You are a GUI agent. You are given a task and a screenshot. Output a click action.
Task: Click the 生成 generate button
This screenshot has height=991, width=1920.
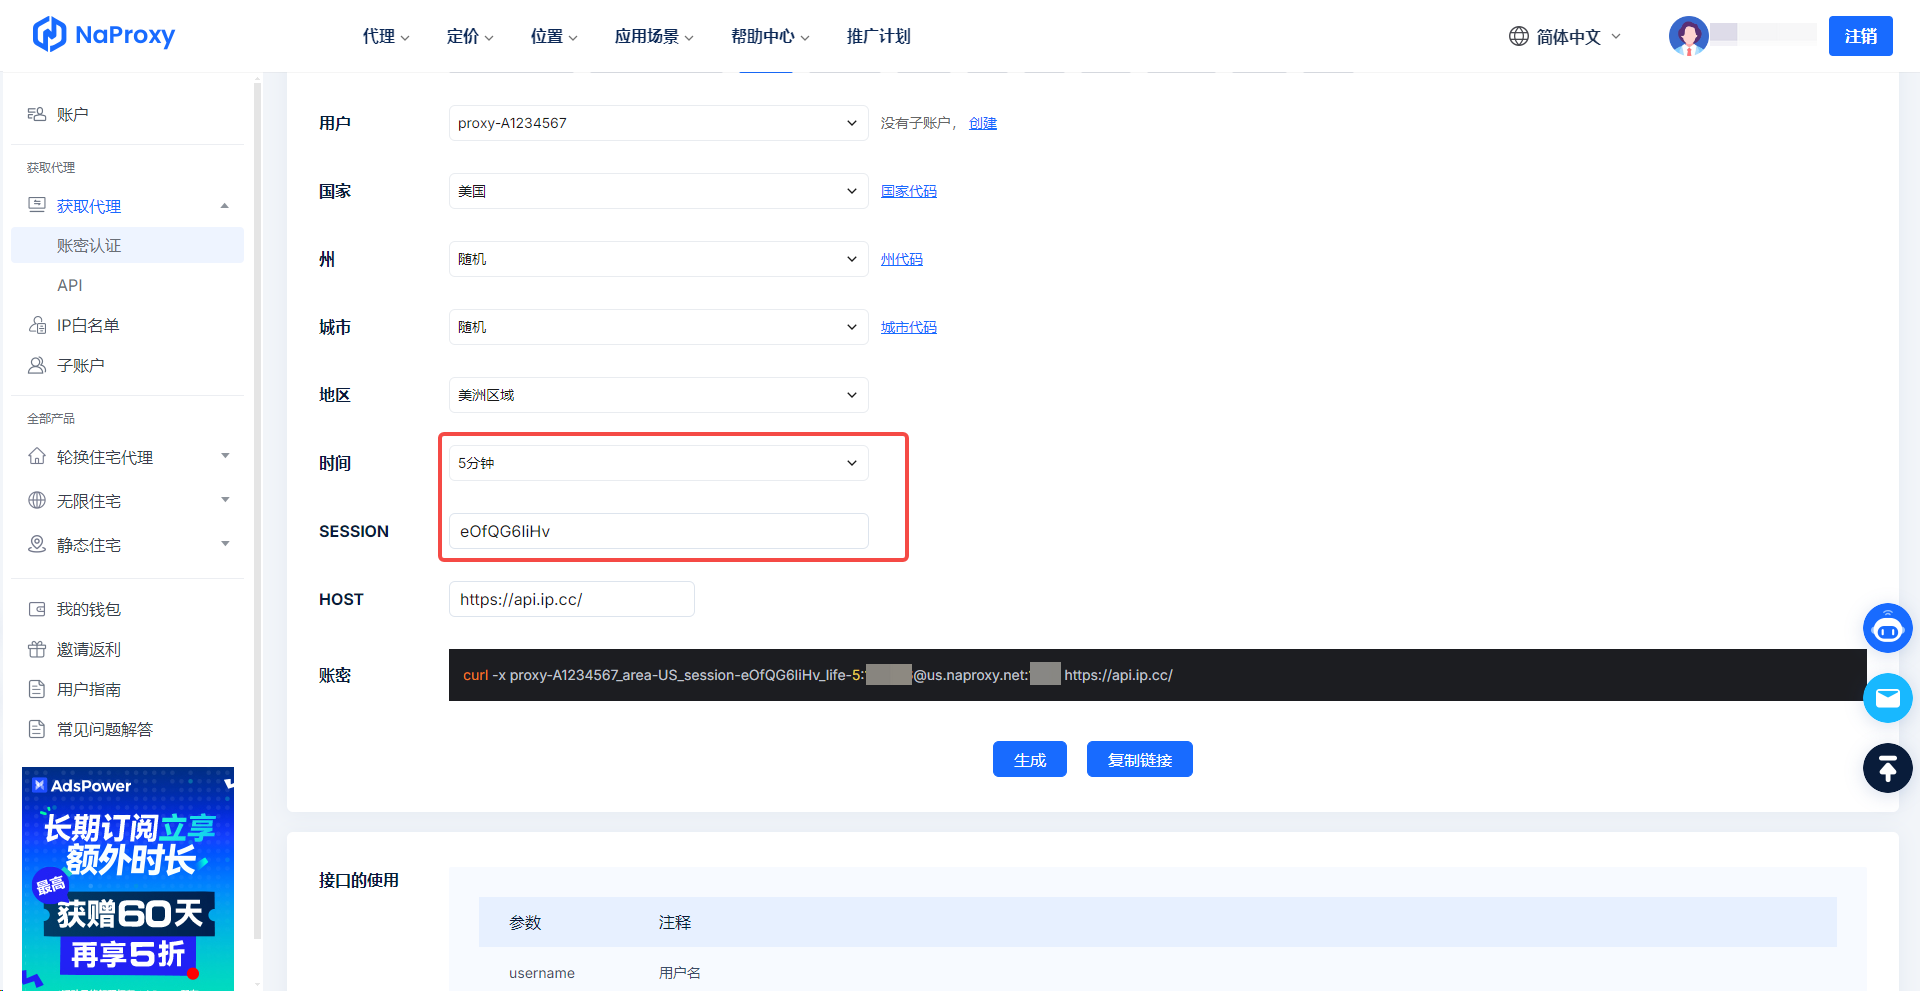pos(1029,759)
